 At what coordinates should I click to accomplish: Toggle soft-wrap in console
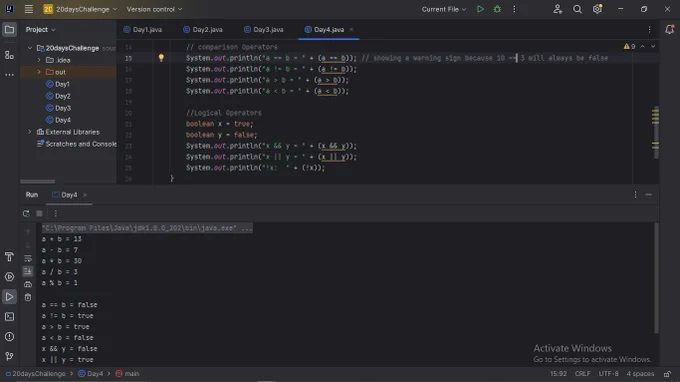coord(28,259)
